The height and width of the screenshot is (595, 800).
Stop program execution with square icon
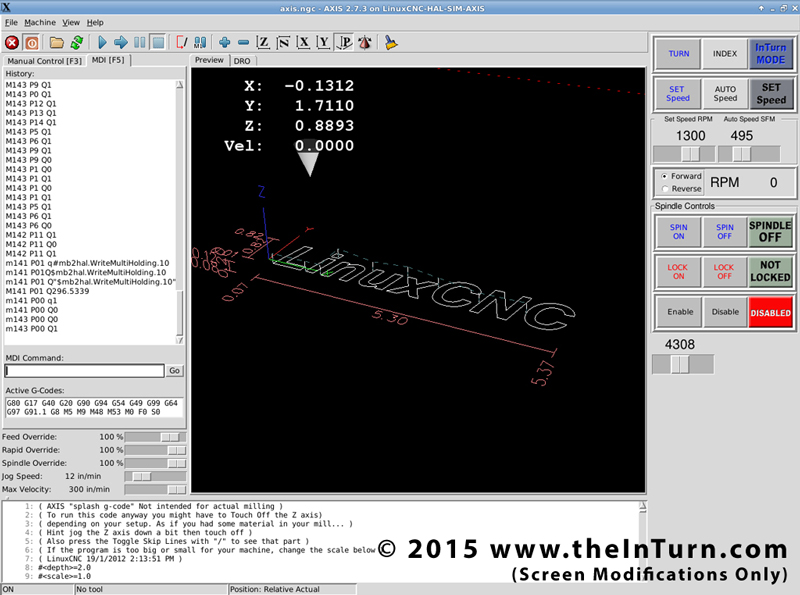pos(159,43)
